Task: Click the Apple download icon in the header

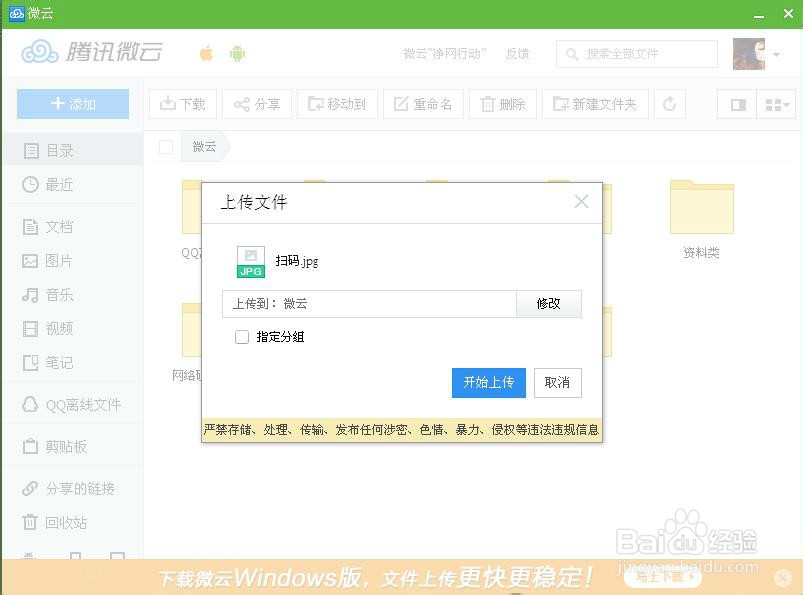Action: [x=204, y=52]
